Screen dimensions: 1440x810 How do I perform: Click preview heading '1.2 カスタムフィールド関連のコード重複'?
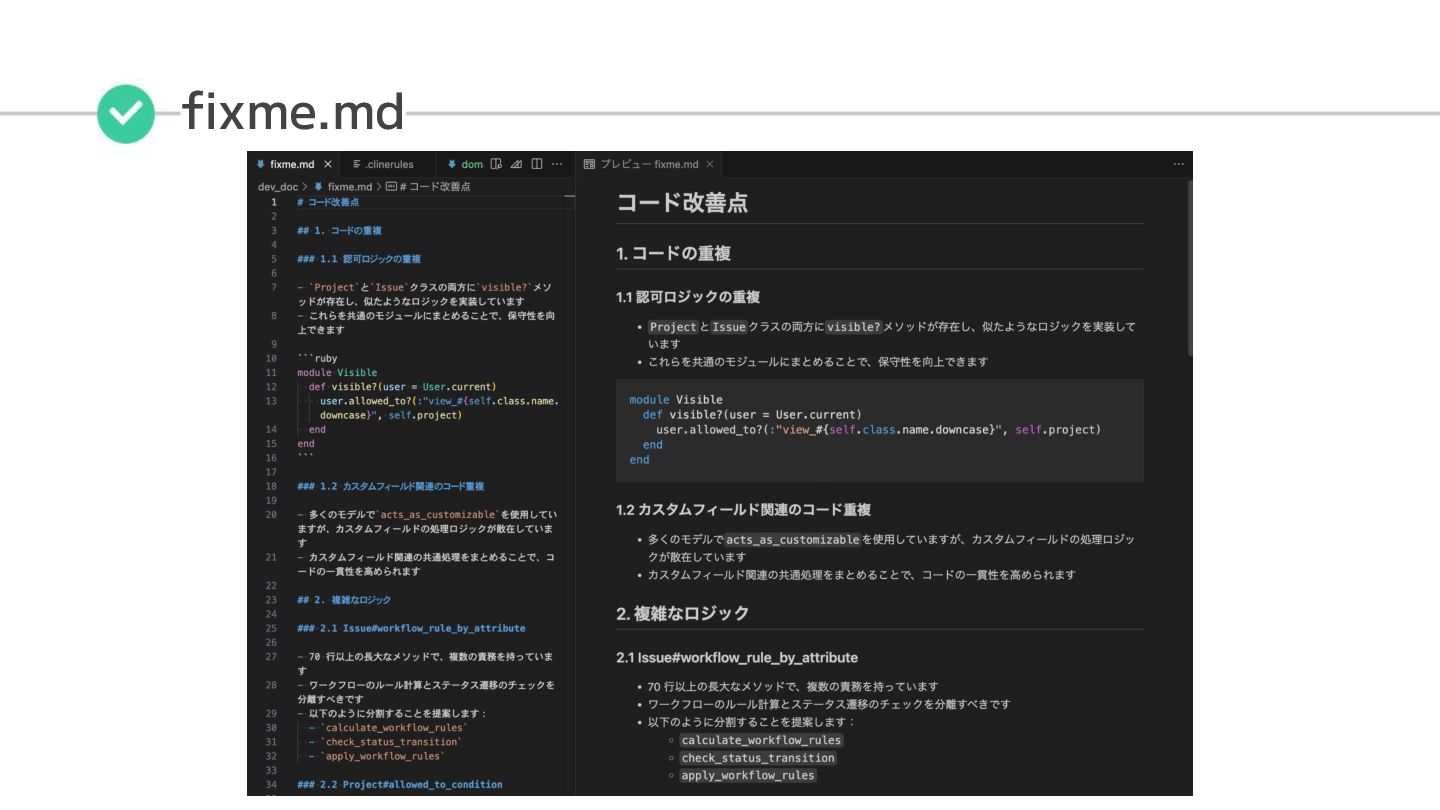pyautogui.click(x=743, y=509)
